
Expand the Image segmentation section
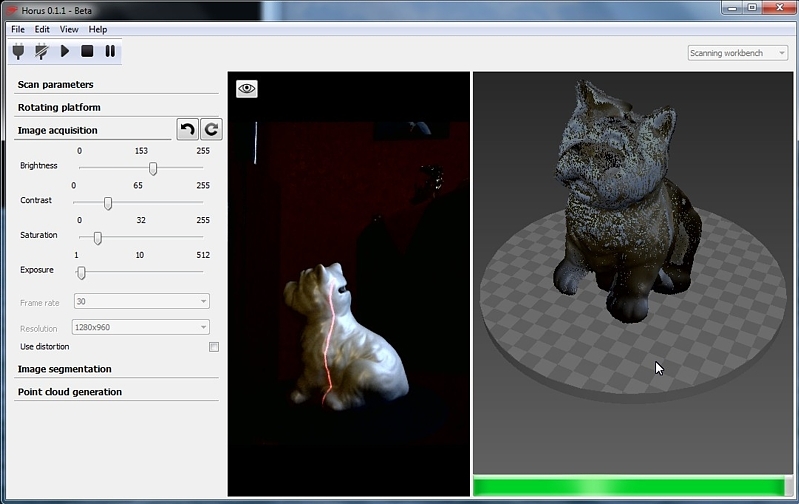click(x=65, y=369)
